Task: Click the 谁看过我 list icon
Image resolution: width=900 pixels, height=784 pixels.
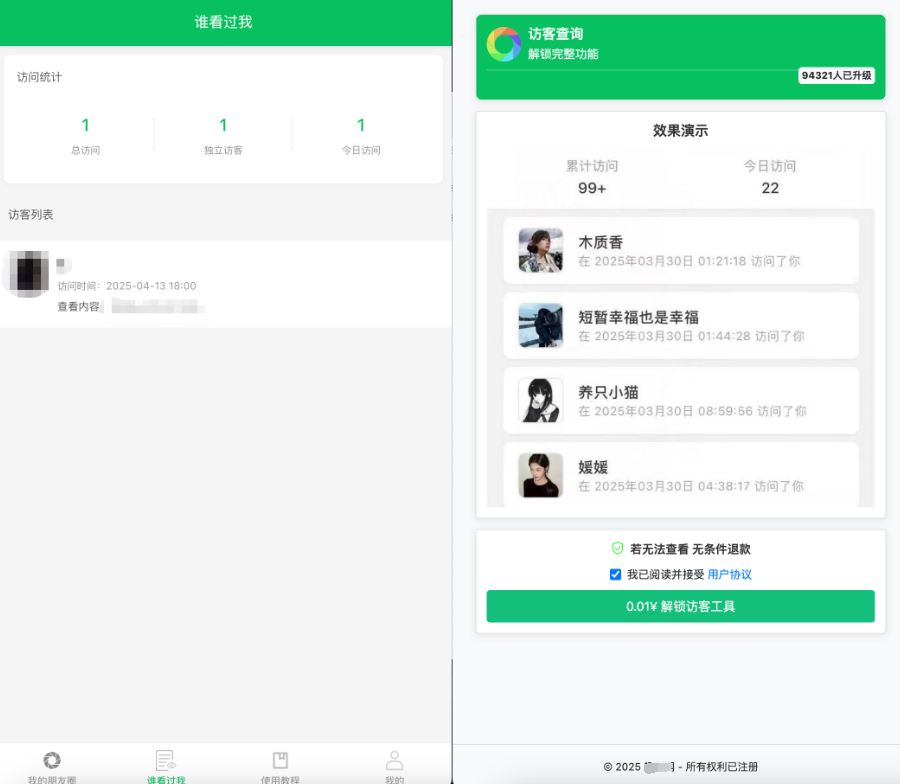Action: click(x=165, y=759)
